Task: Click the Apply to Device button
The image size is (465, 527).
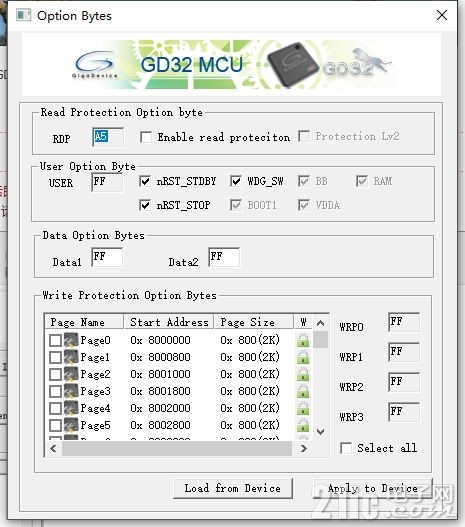Action: [x=373, y=488]
